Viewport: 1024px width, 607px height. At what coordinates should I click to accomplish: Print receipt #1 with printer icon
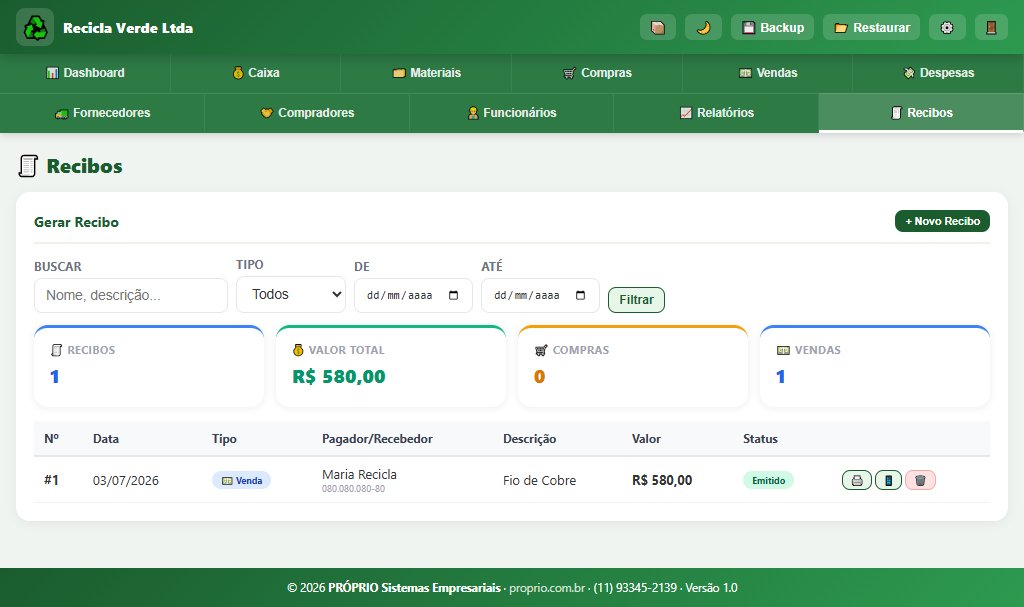pos(857,480)
